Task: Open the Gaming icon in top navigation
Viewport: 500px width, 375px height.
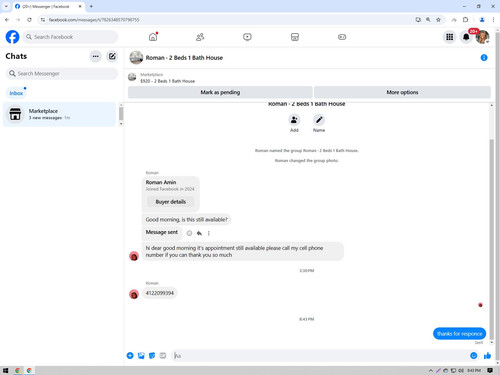Action: pos(342,37)
